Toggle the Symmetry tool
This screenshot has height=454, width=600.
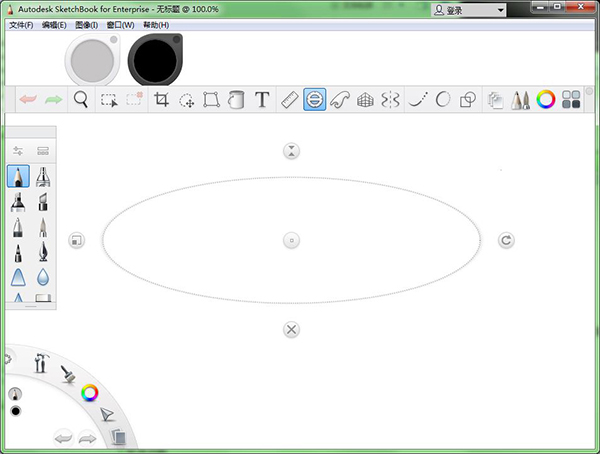(x=390, y=100)
